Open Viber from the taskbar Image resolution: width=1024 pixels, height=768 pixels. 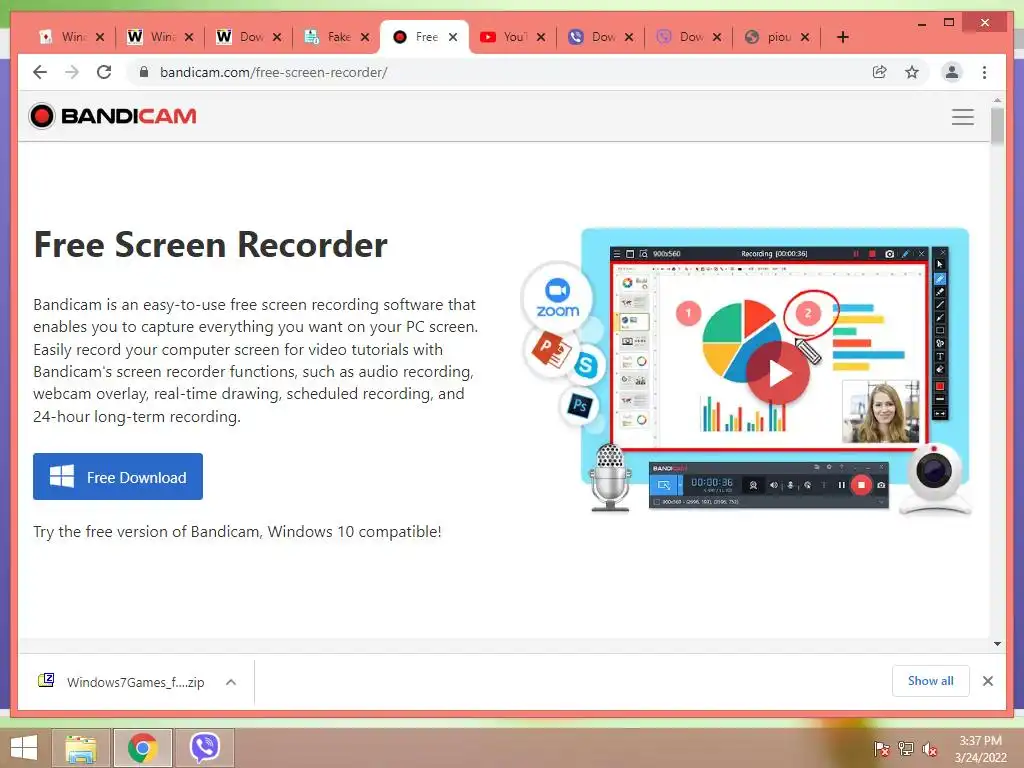[205, 748]
